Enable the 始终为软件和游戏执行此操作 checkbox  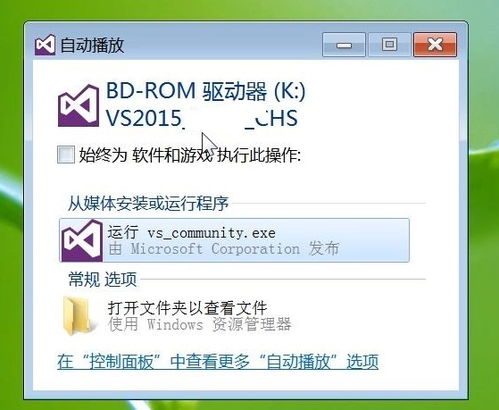[66, 155]
